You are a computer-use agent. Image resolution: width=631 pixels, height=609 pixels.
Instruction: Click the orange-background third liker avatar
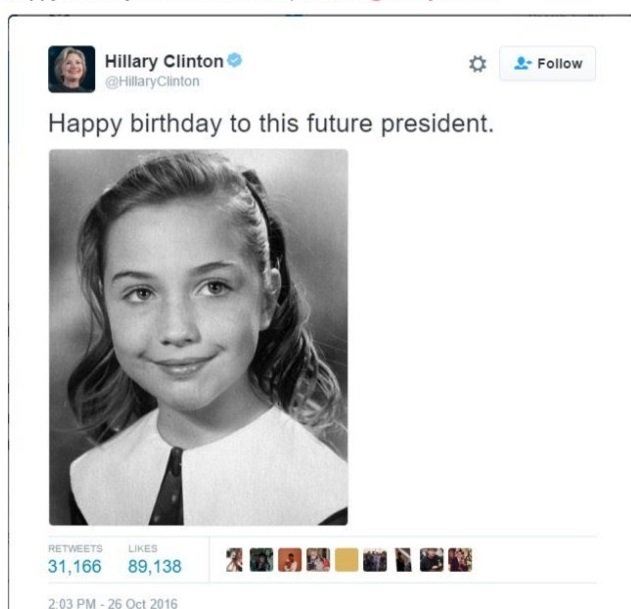tap(290, 560)
